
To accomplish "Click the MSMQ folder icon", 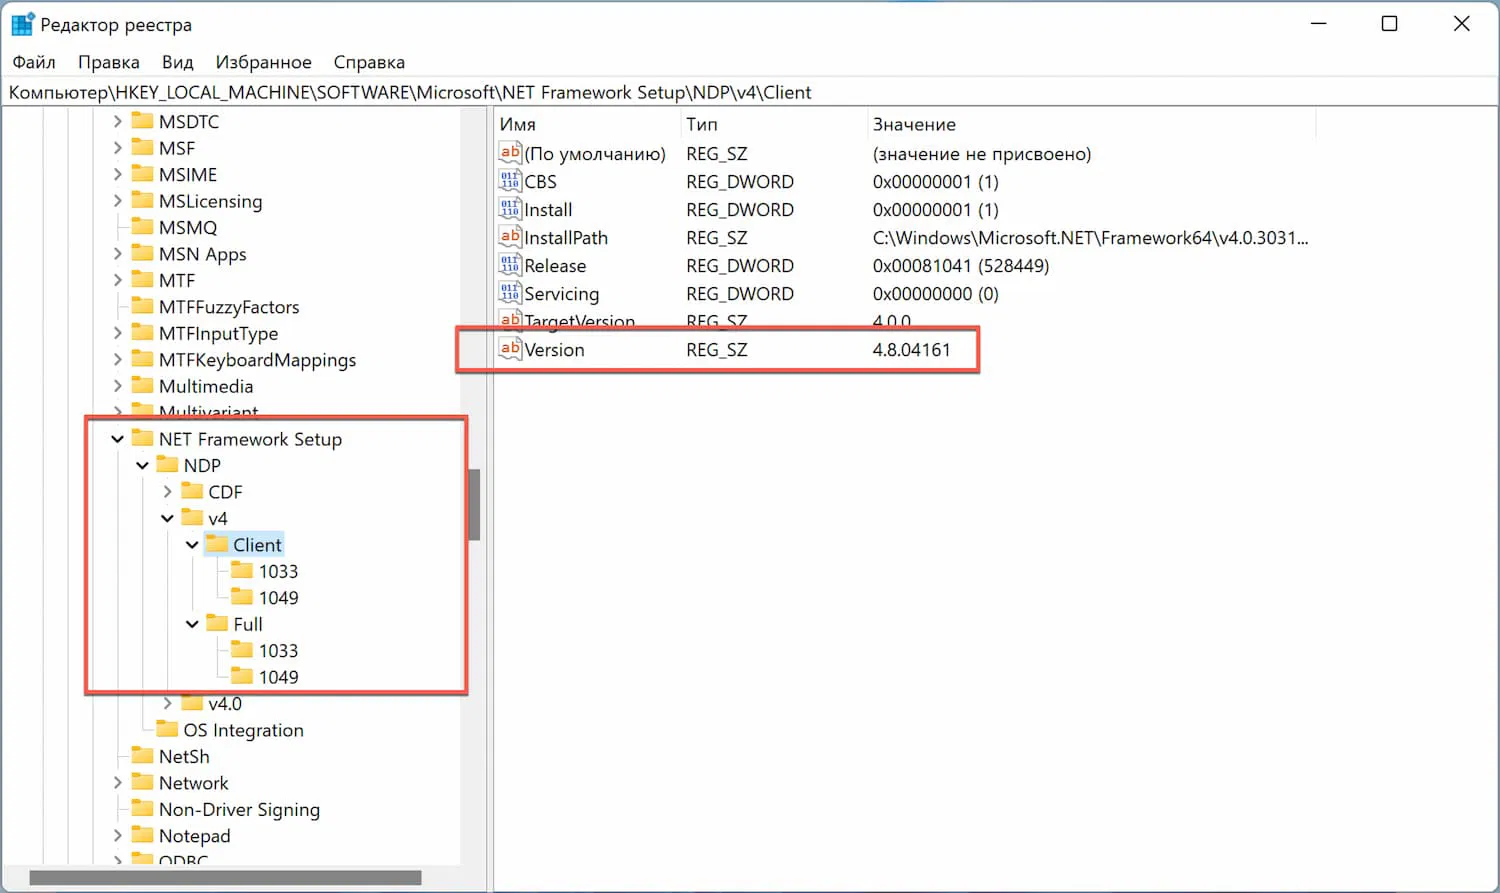I will point(143,227).
